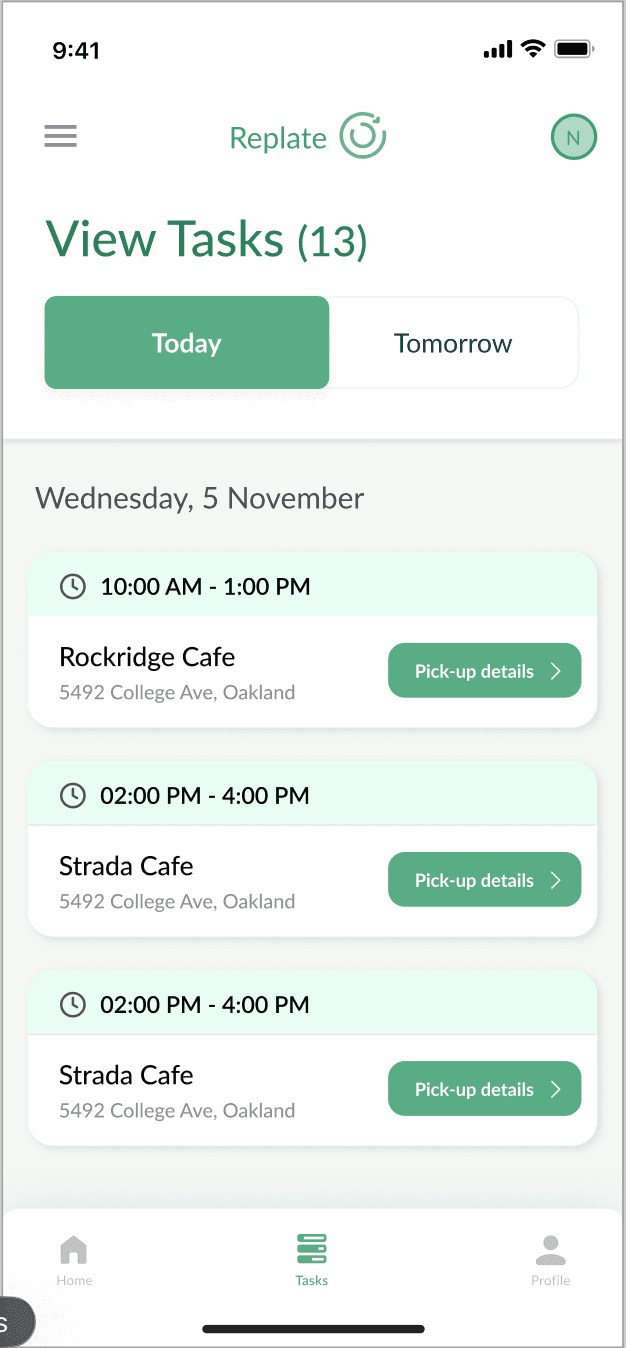Tap the Rockridge Cafe task name
Screen dimensions: 626x1348
tap(147, 657)
